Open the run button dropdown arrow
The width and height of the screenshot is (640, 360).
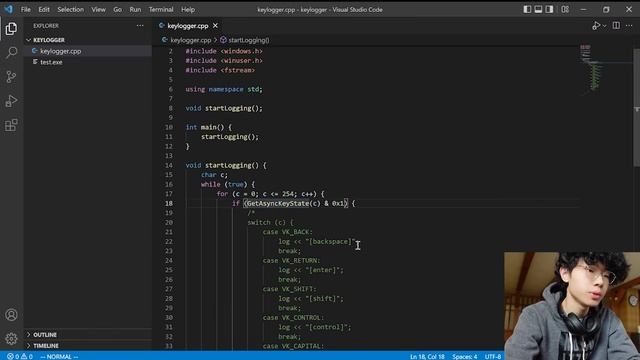click(x=604, y=26)
